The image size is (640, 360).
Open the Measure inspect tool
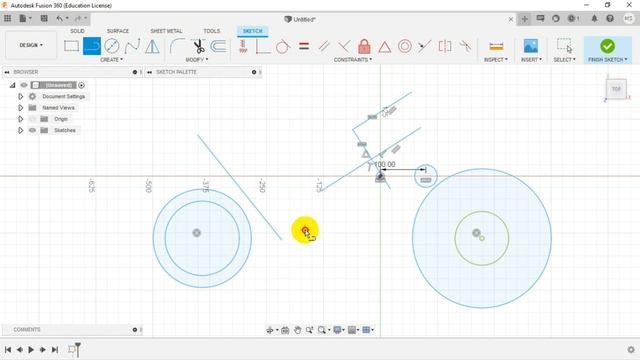[x=496, y=46]
